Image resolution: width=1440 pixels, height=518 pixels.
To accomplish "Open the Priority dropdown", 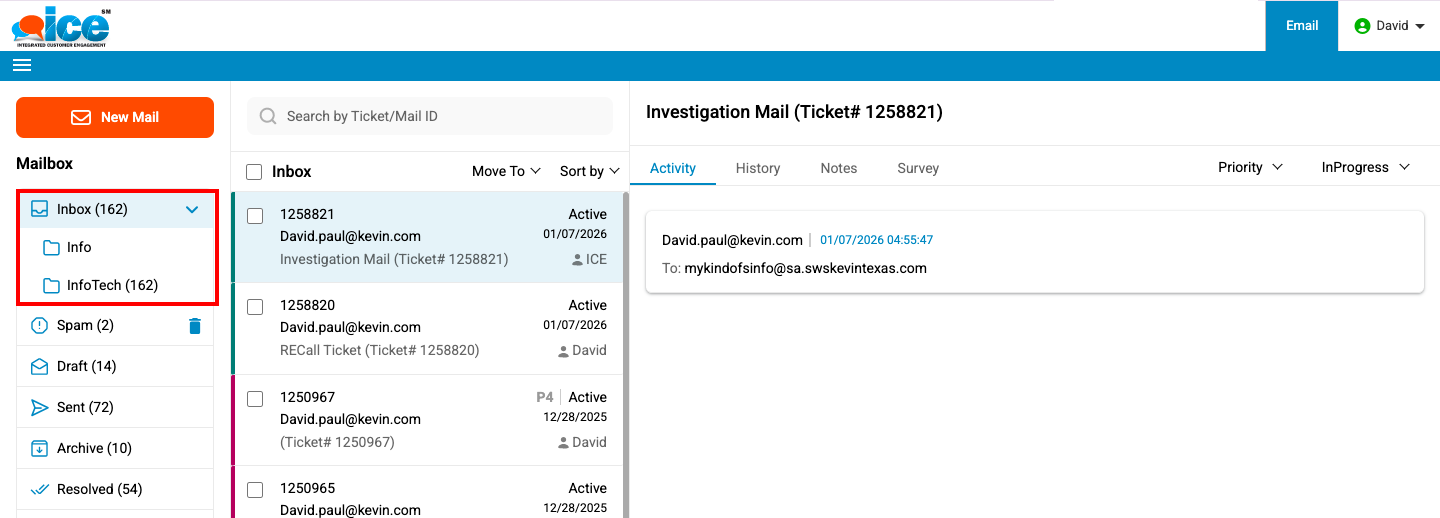I will pos(1250,168).
